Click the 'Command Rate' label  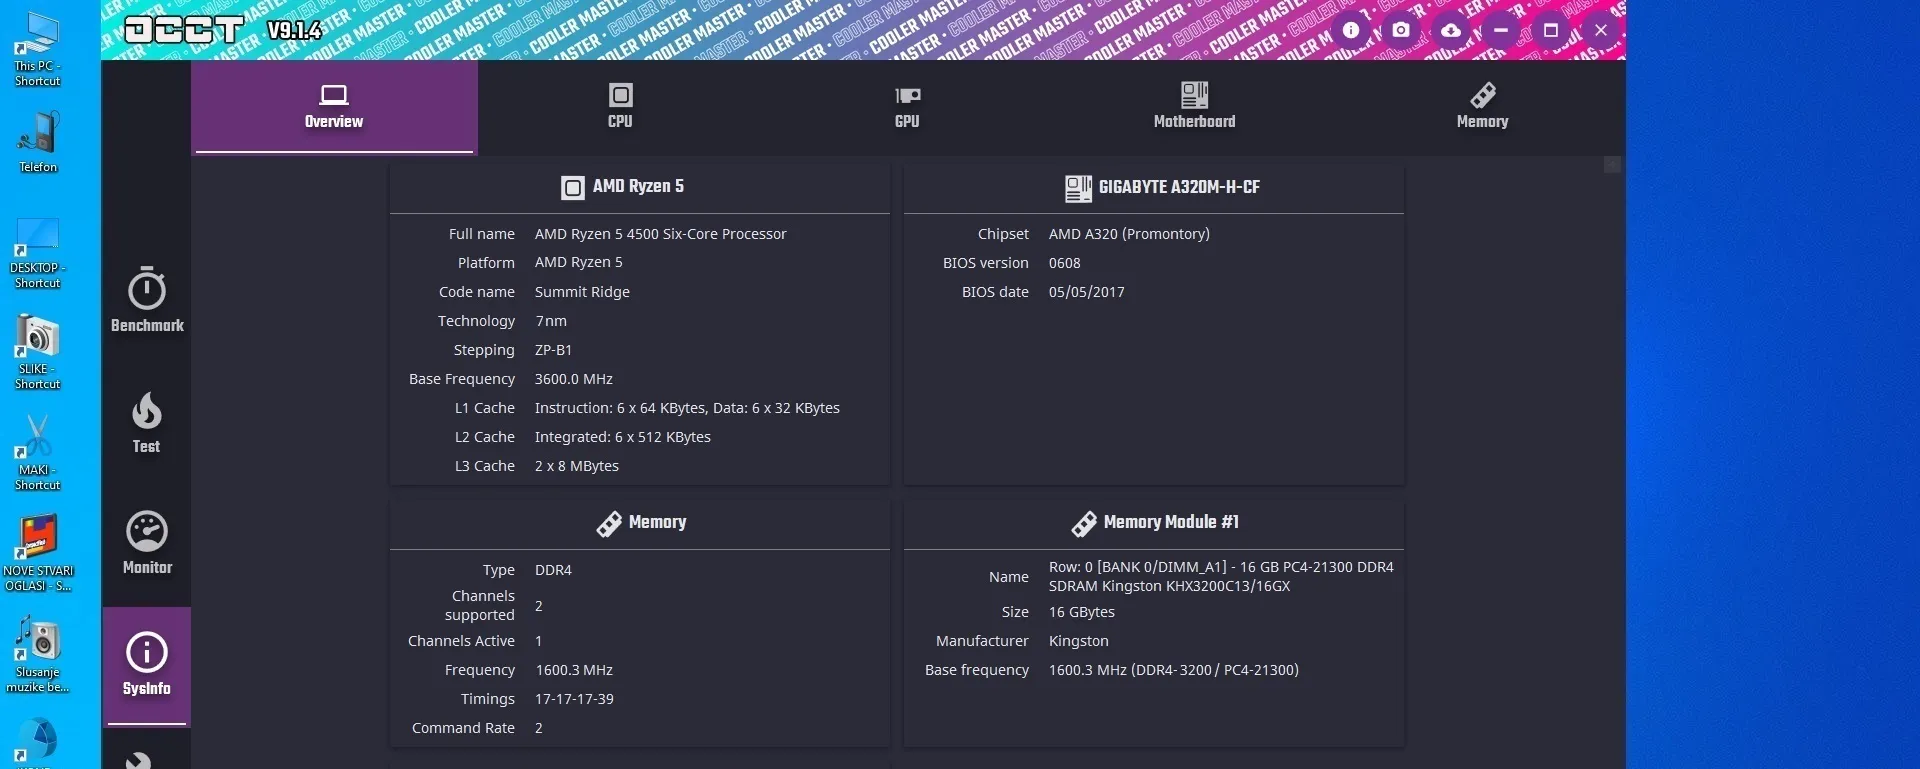click(x=463, y=728)
